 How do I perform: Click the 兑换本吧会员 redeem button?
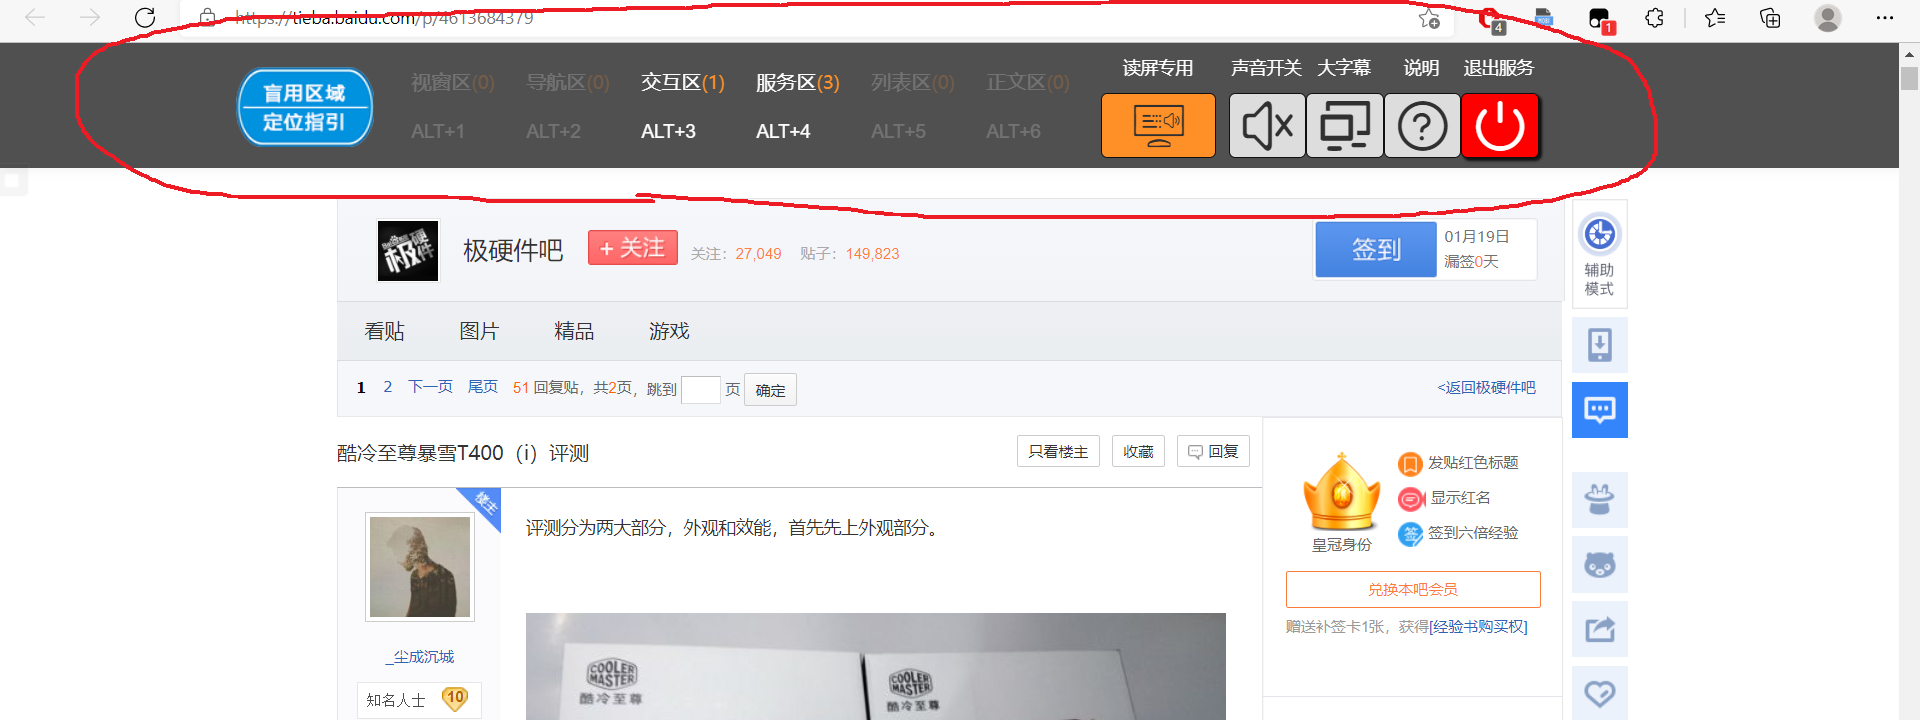[1412, 589]
